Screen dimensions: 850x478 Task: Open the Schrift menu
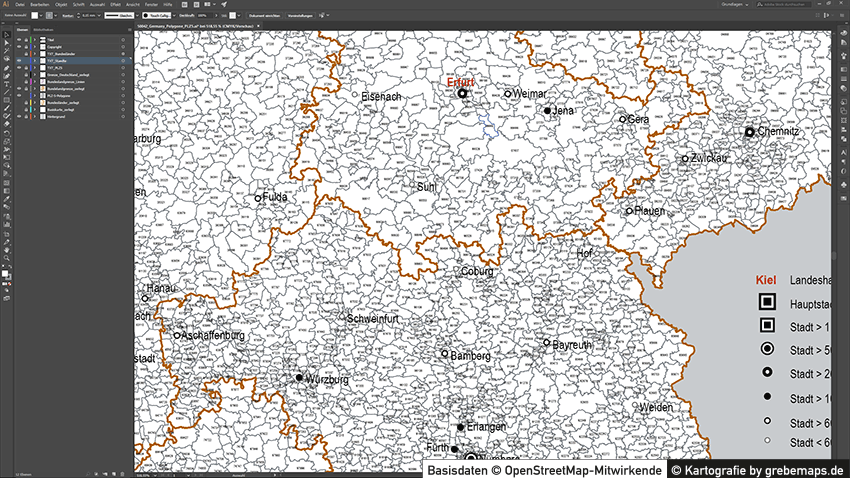point(79,4)
